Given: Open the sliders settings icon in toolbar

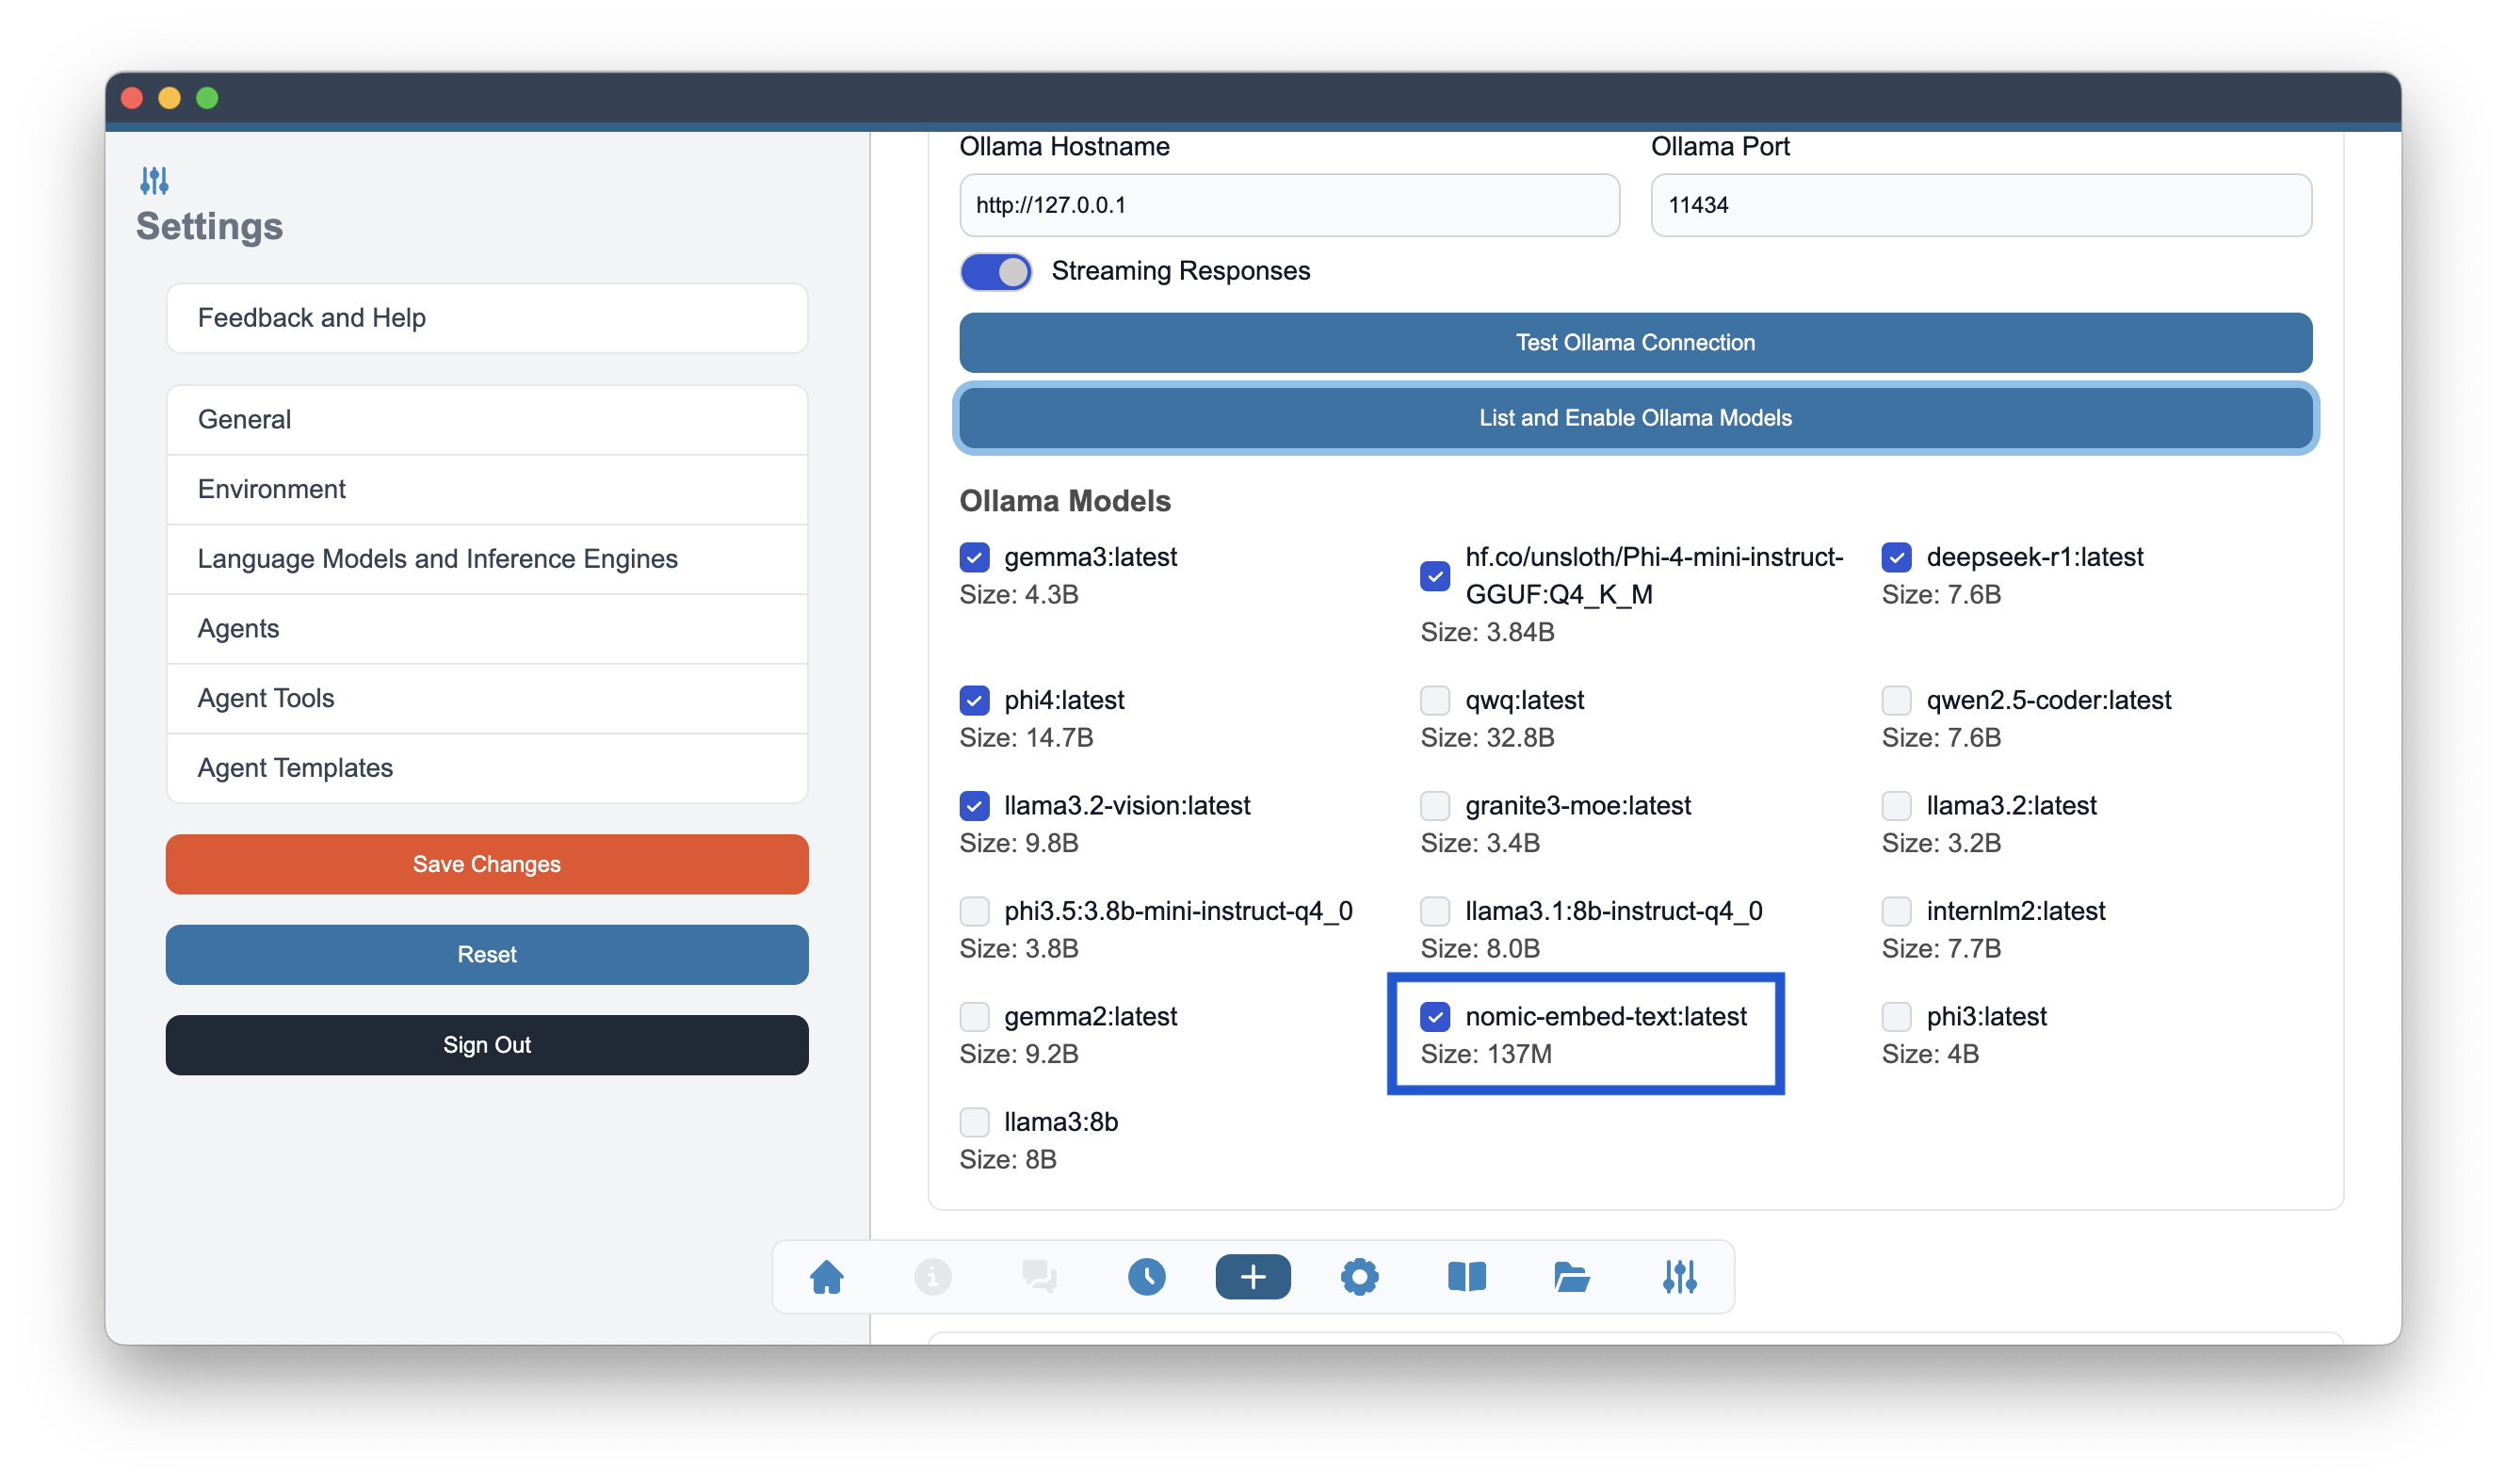Looking at the screenshot, I should tap(1679, 1277).
